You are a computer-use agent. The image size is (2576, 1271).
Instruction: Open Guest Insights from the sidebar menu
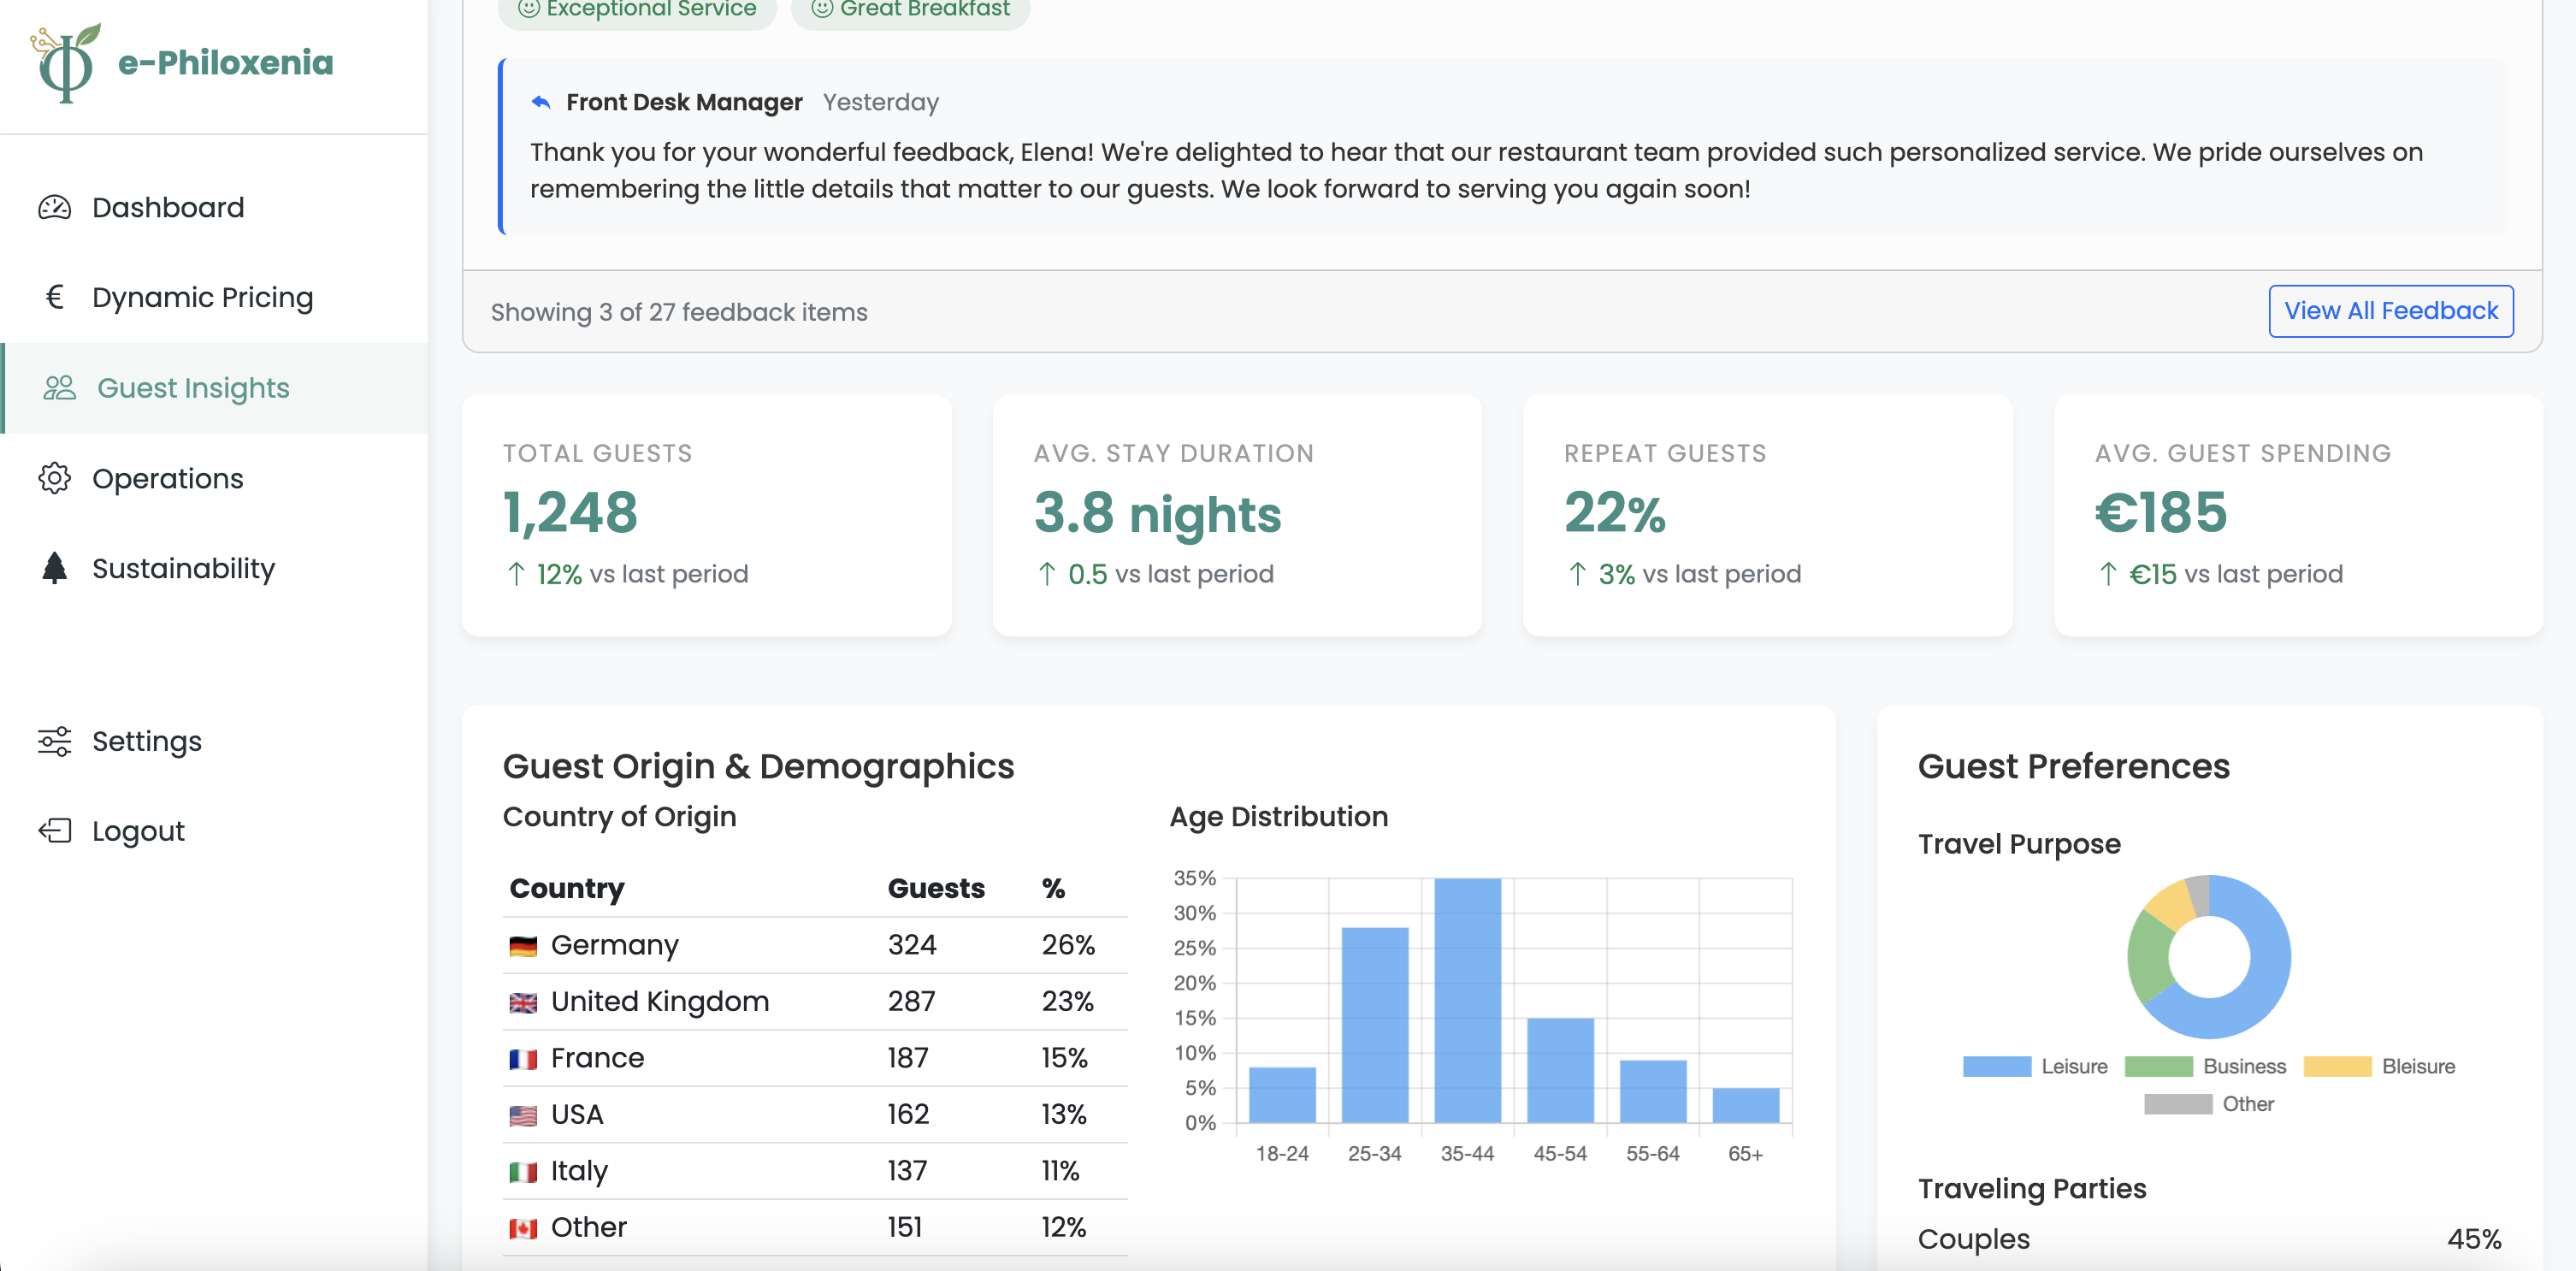tap(193, 388)
